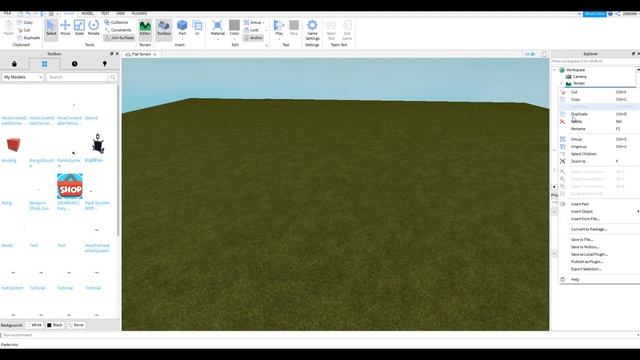
Task: Switch to the VIEW ribbon tab
Action: click(x=120, y=13)
